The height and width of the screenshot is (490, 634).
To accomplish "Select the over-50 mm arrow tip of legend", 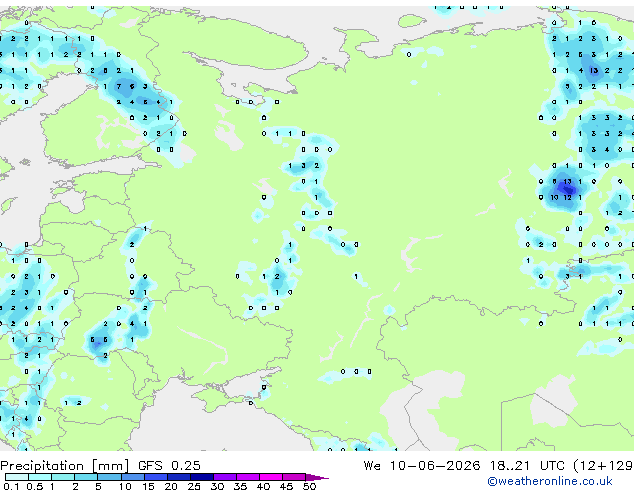I will click(317, 477).
